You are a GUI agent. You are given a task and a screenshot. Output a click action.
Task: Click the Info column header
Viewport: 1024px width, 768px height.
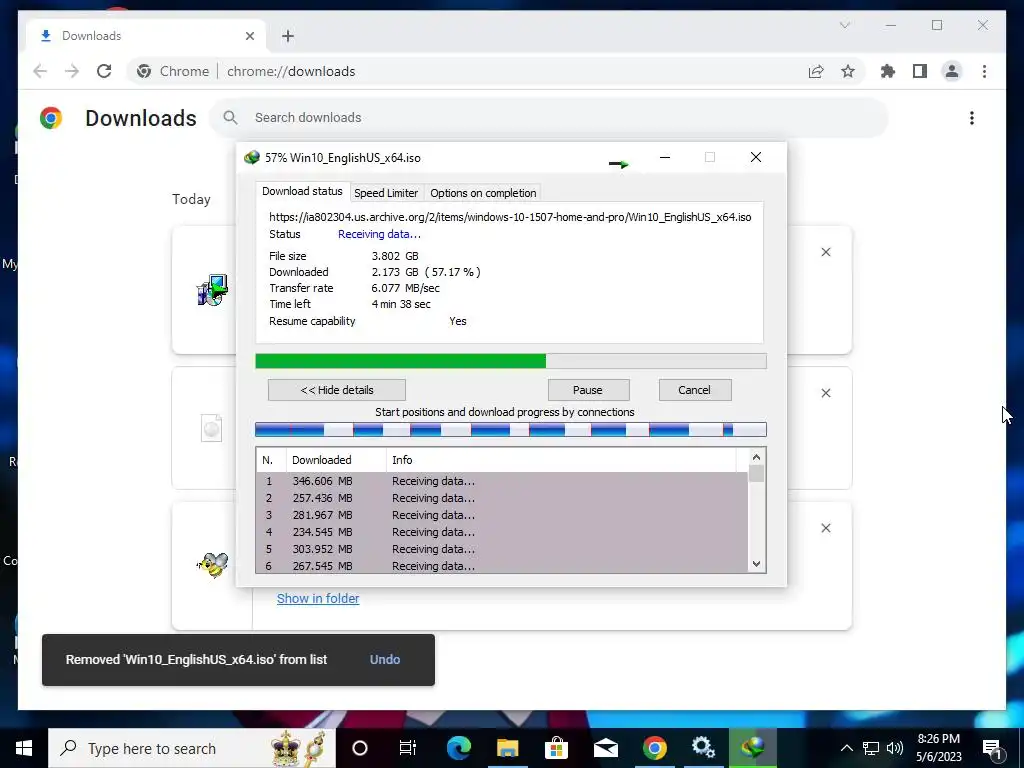(561, 460)
